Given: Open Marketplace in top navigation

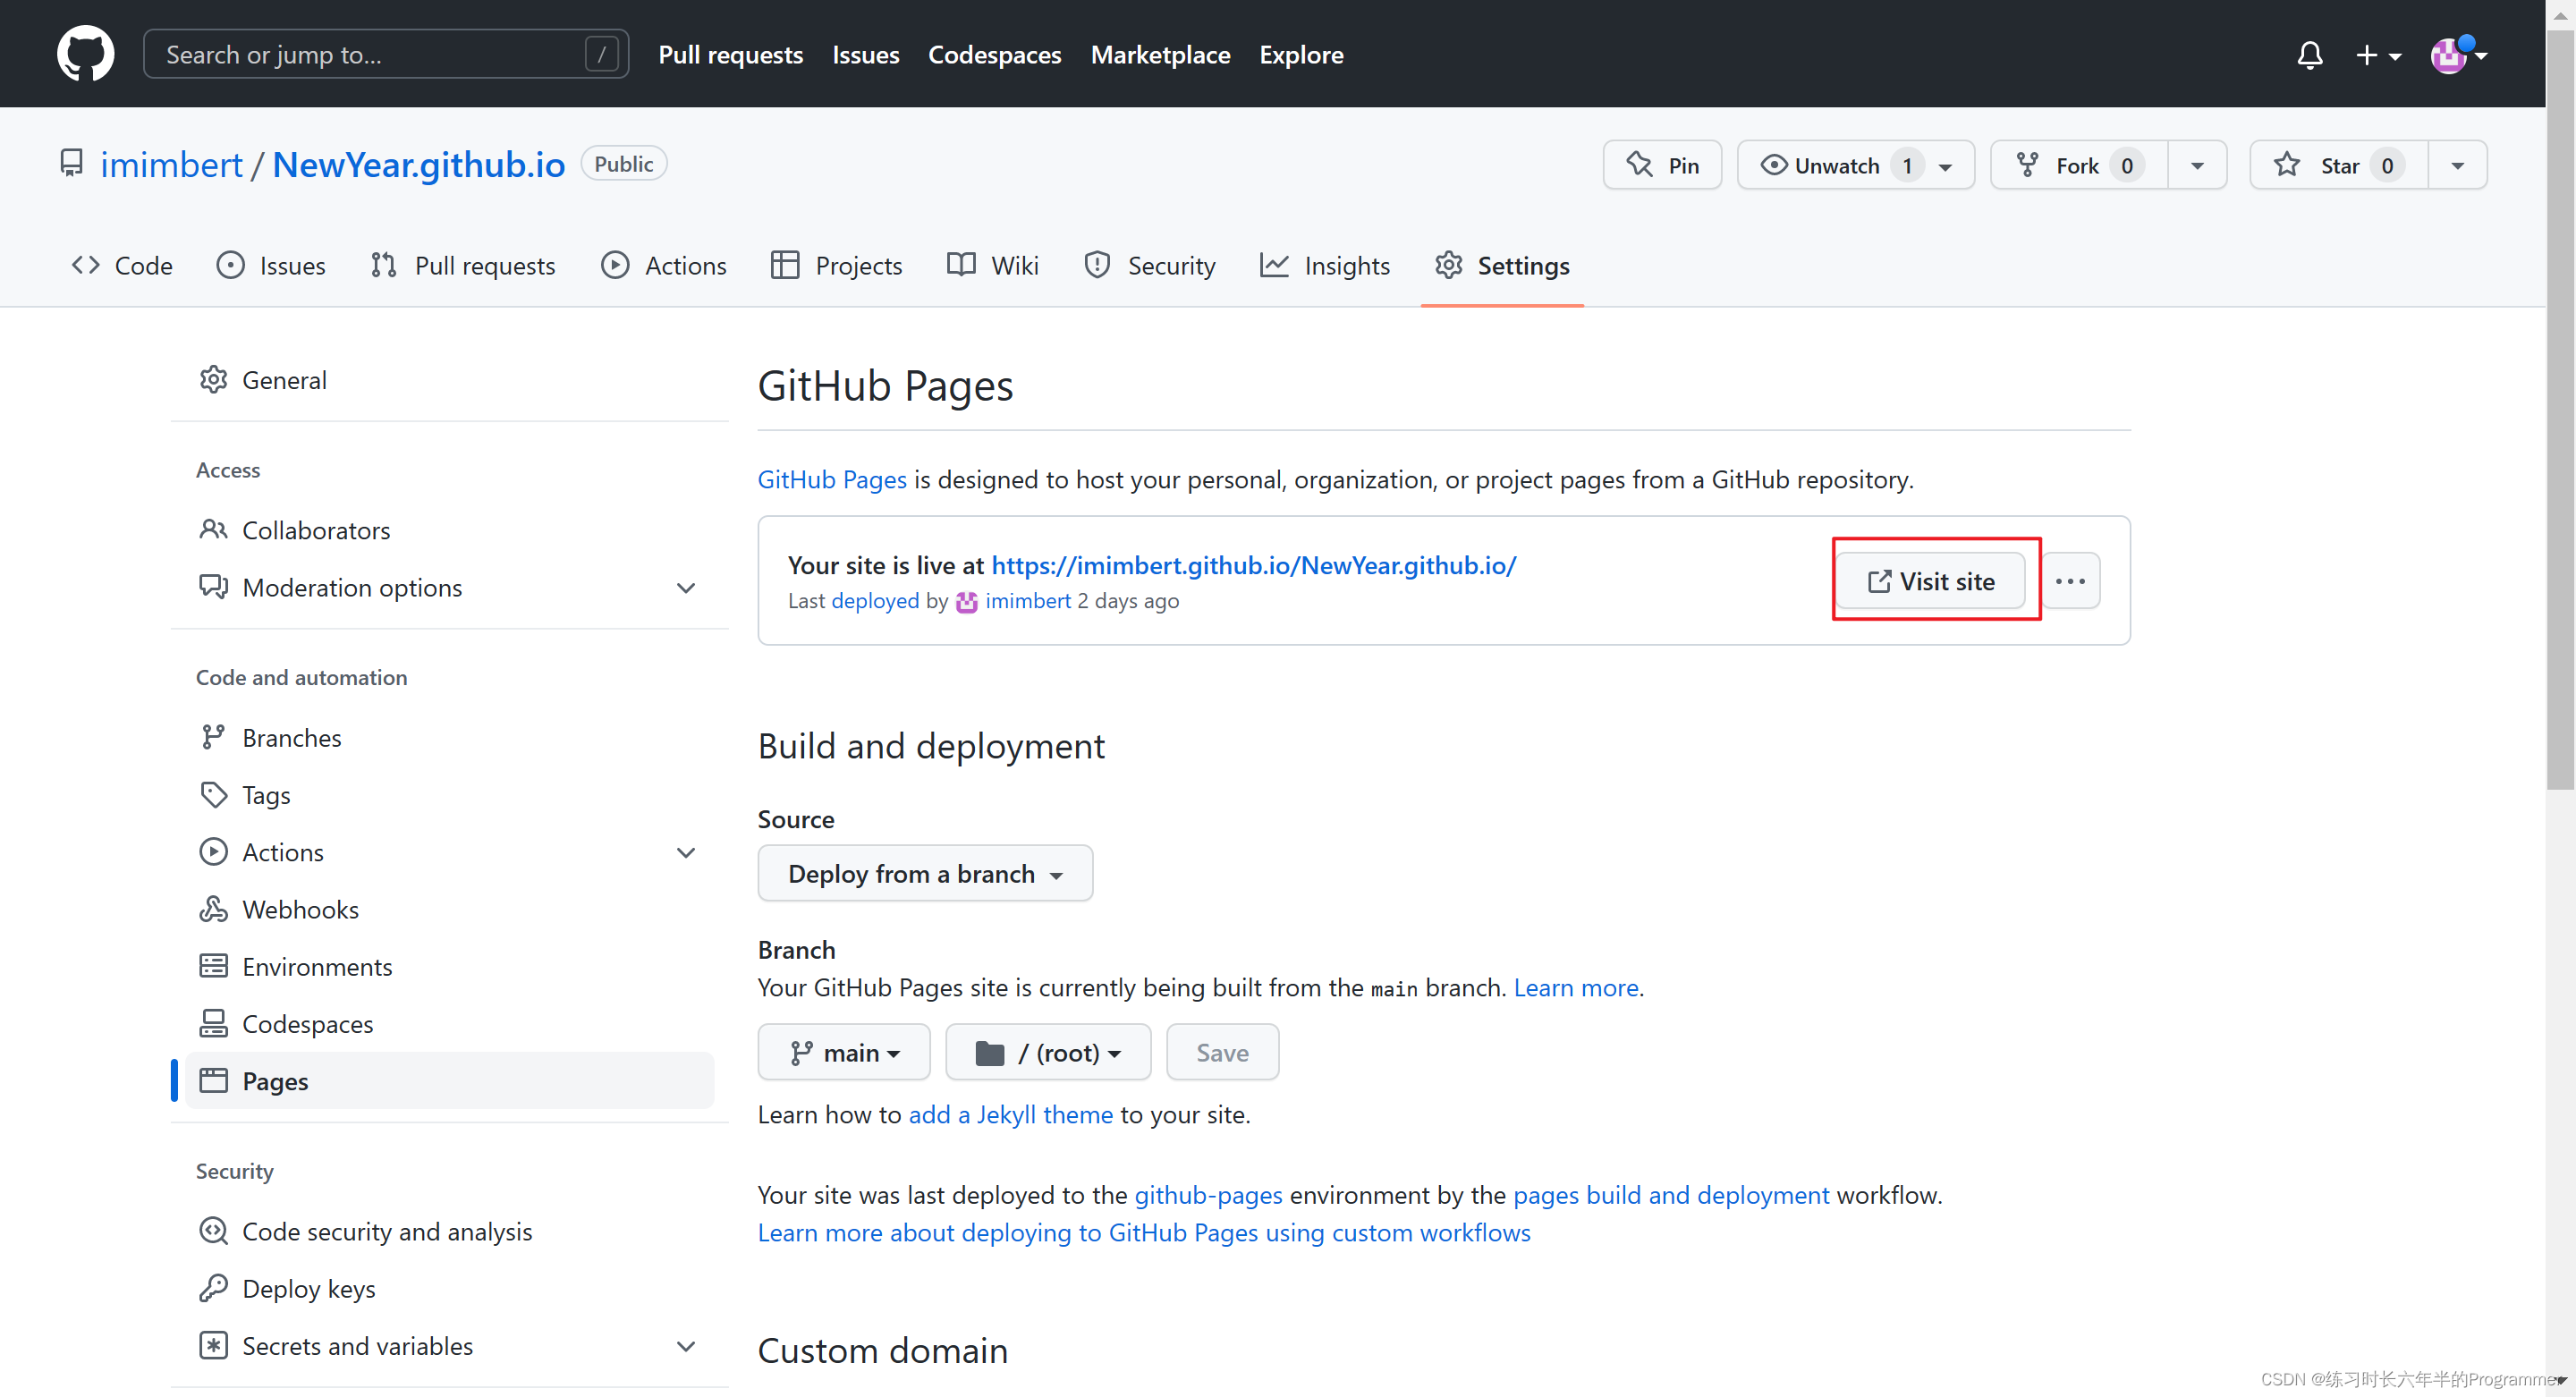Looking at the screenshot, I should coord(1160,55).
